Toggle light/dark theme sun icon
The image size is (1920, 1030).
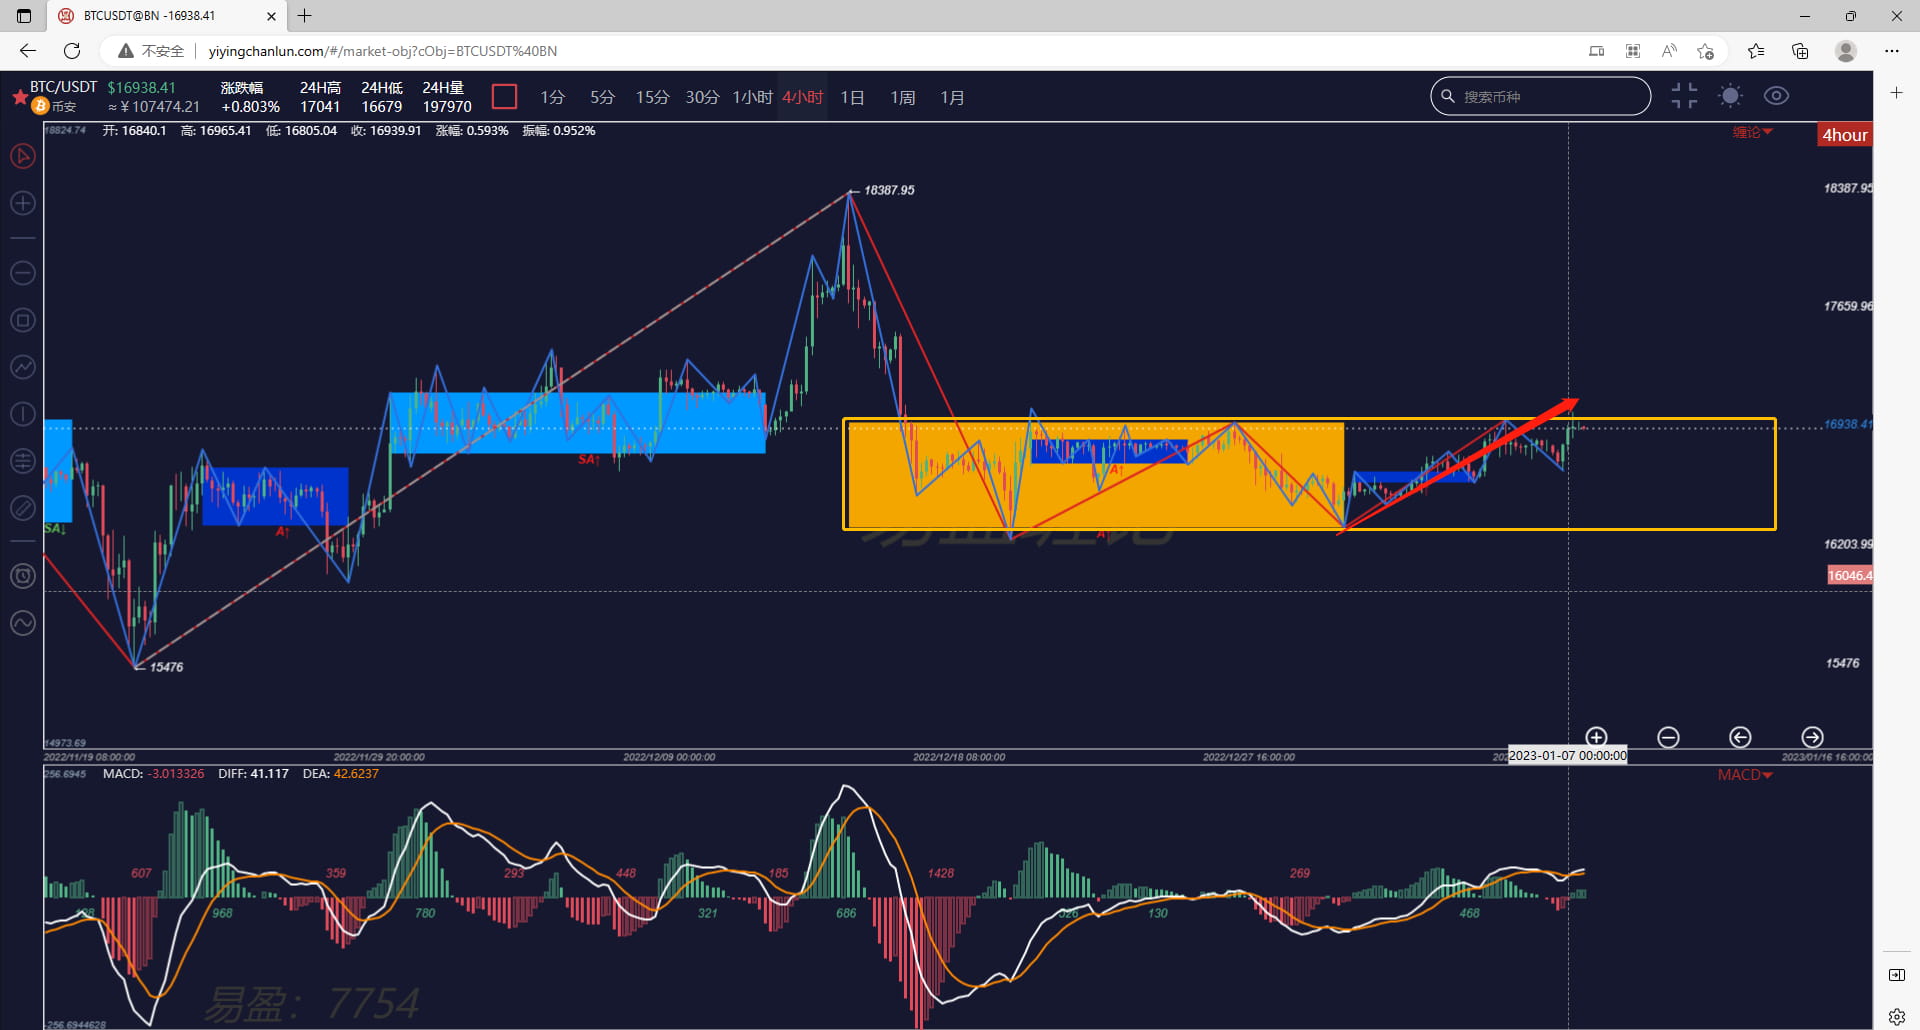coord(1730,96)
